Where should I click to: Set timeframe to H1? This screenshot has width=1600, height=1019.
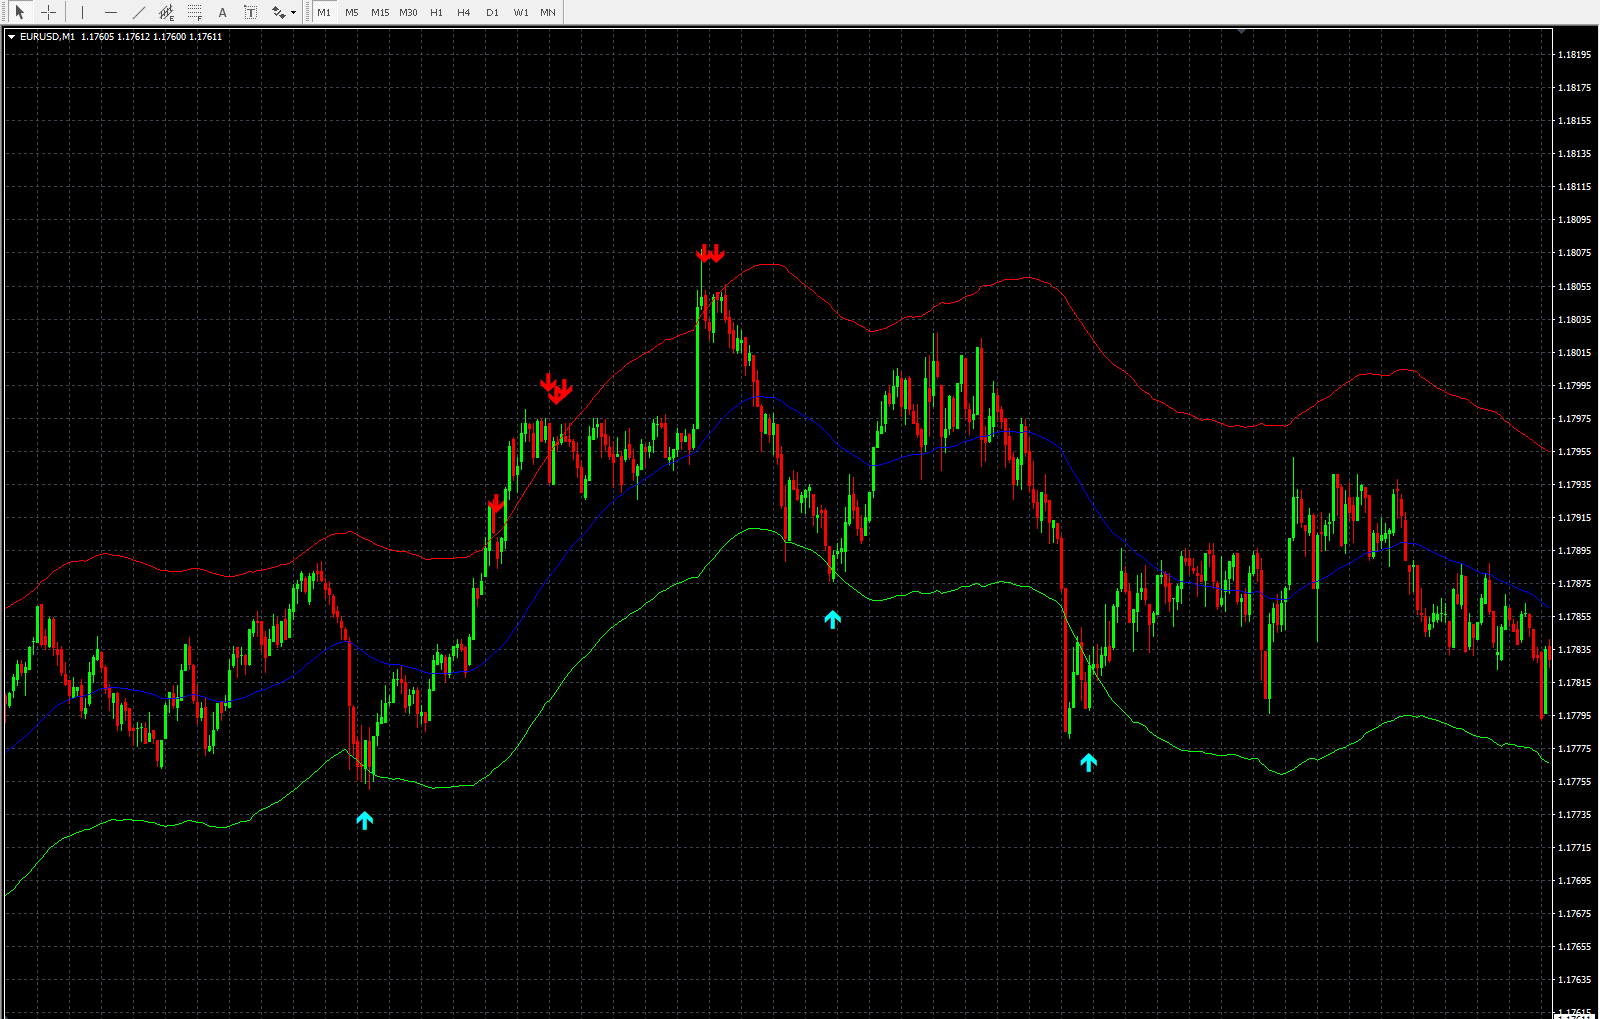coord(436,12)
